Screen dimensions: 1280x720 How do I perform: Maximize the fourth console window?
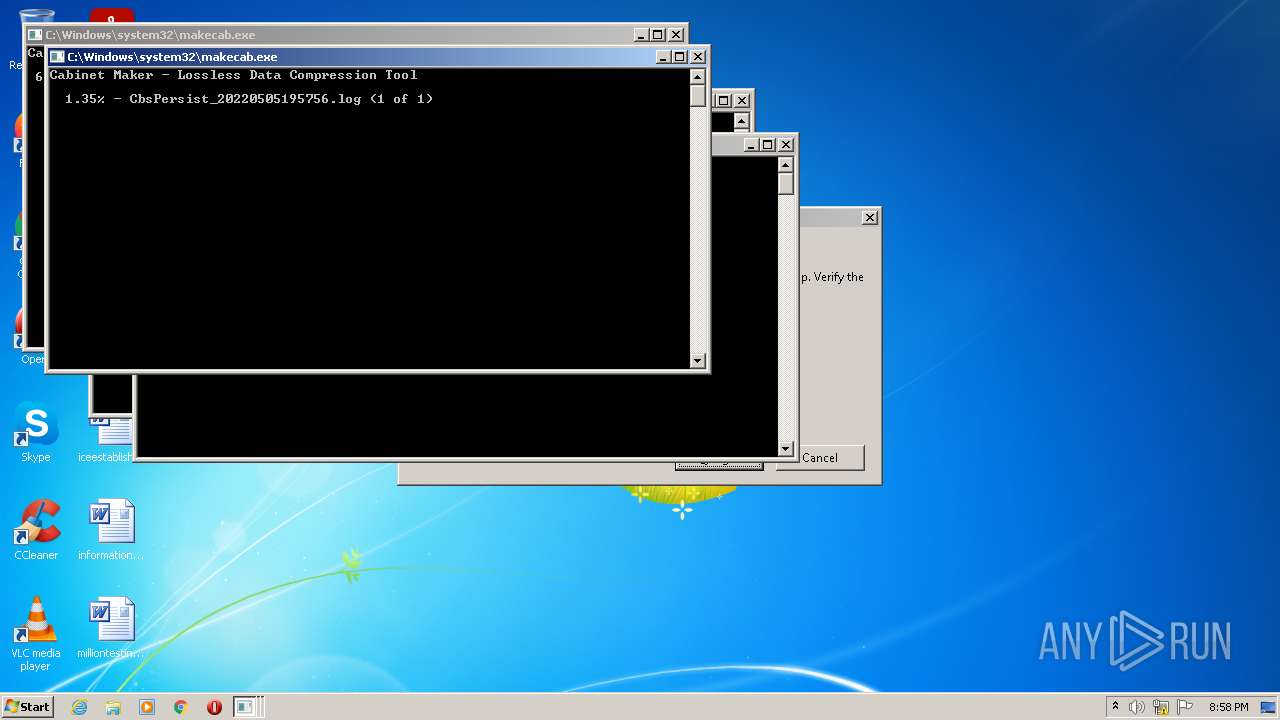tap(768, 145)
